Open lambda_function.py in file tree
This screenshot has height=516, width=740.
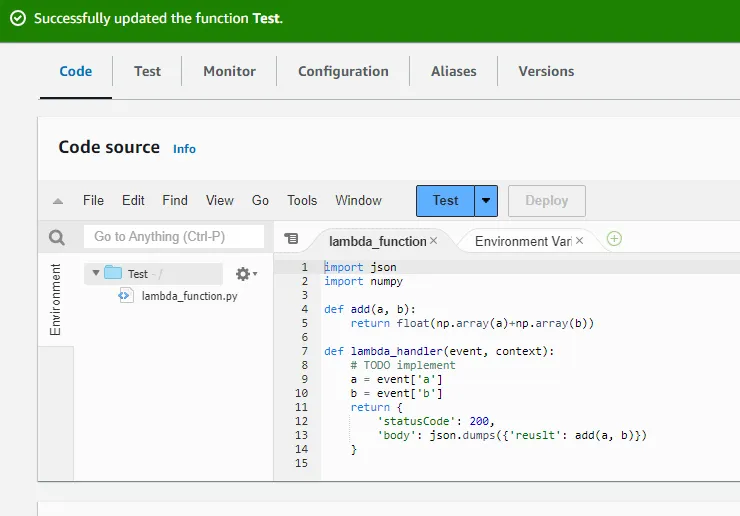[189, 296]
